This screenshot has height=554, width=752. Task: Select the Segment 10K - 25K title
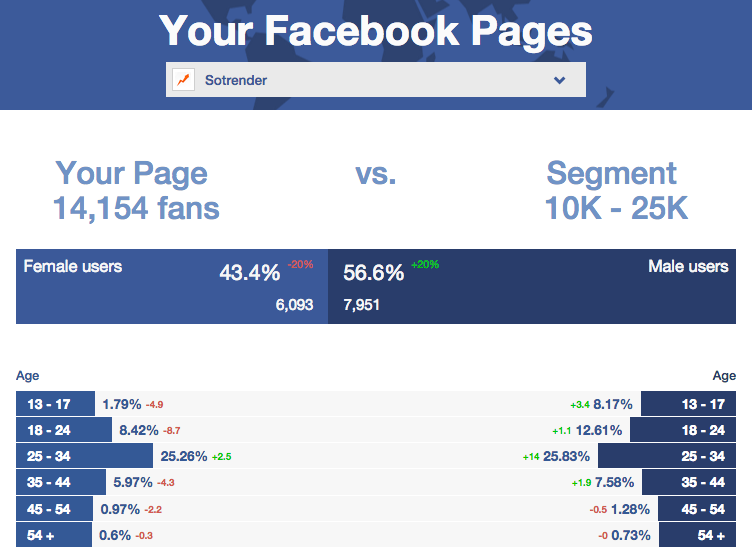click(x=611, y=190)
